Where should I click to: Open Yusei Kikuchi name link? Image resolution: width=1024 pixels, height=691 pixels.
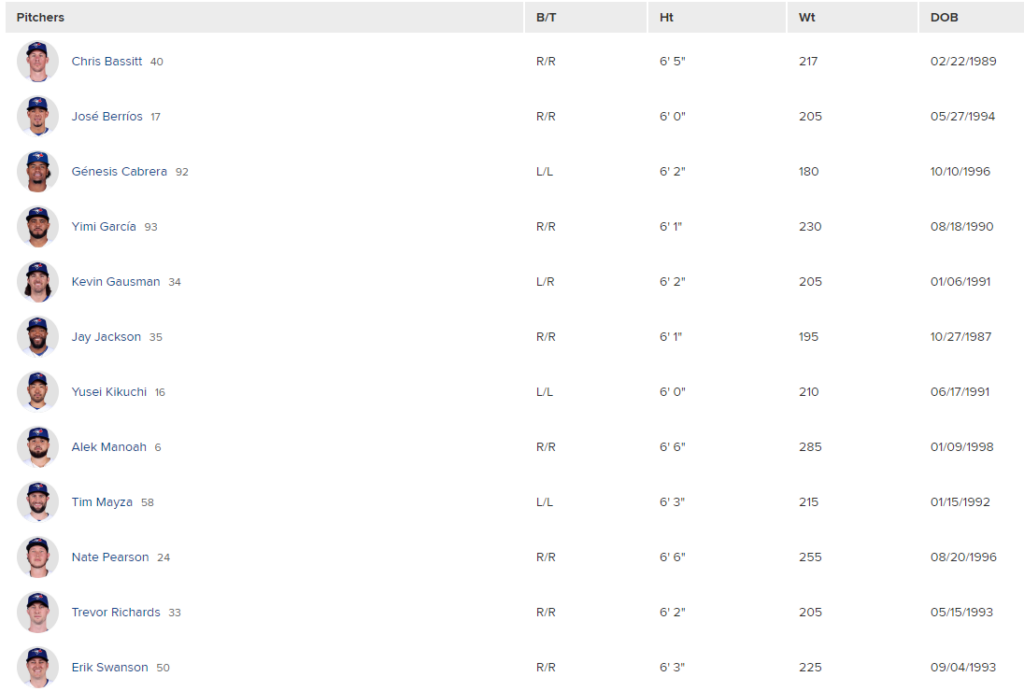coord(109,392)
